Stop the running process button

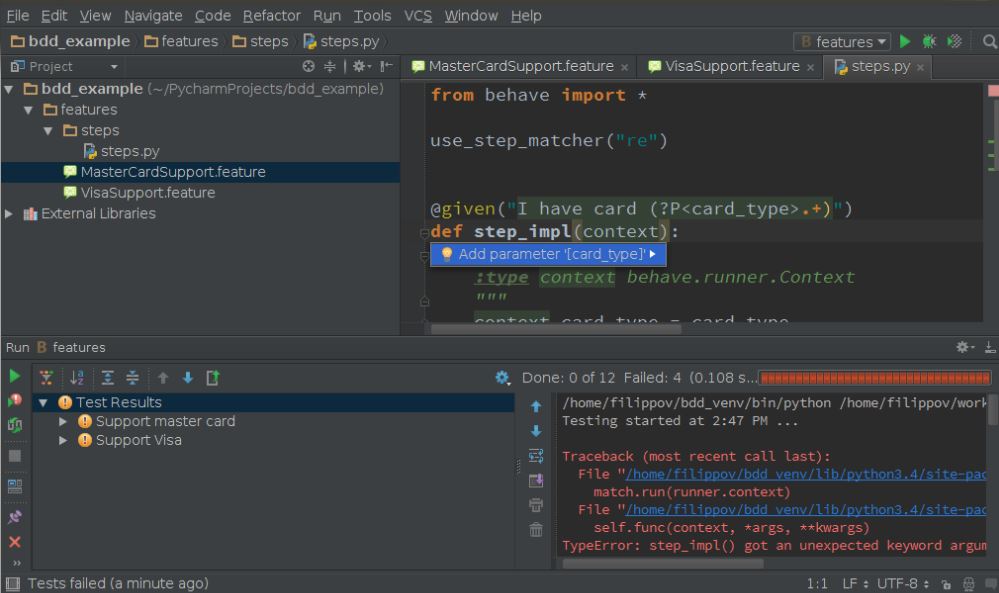click(15, 456)
